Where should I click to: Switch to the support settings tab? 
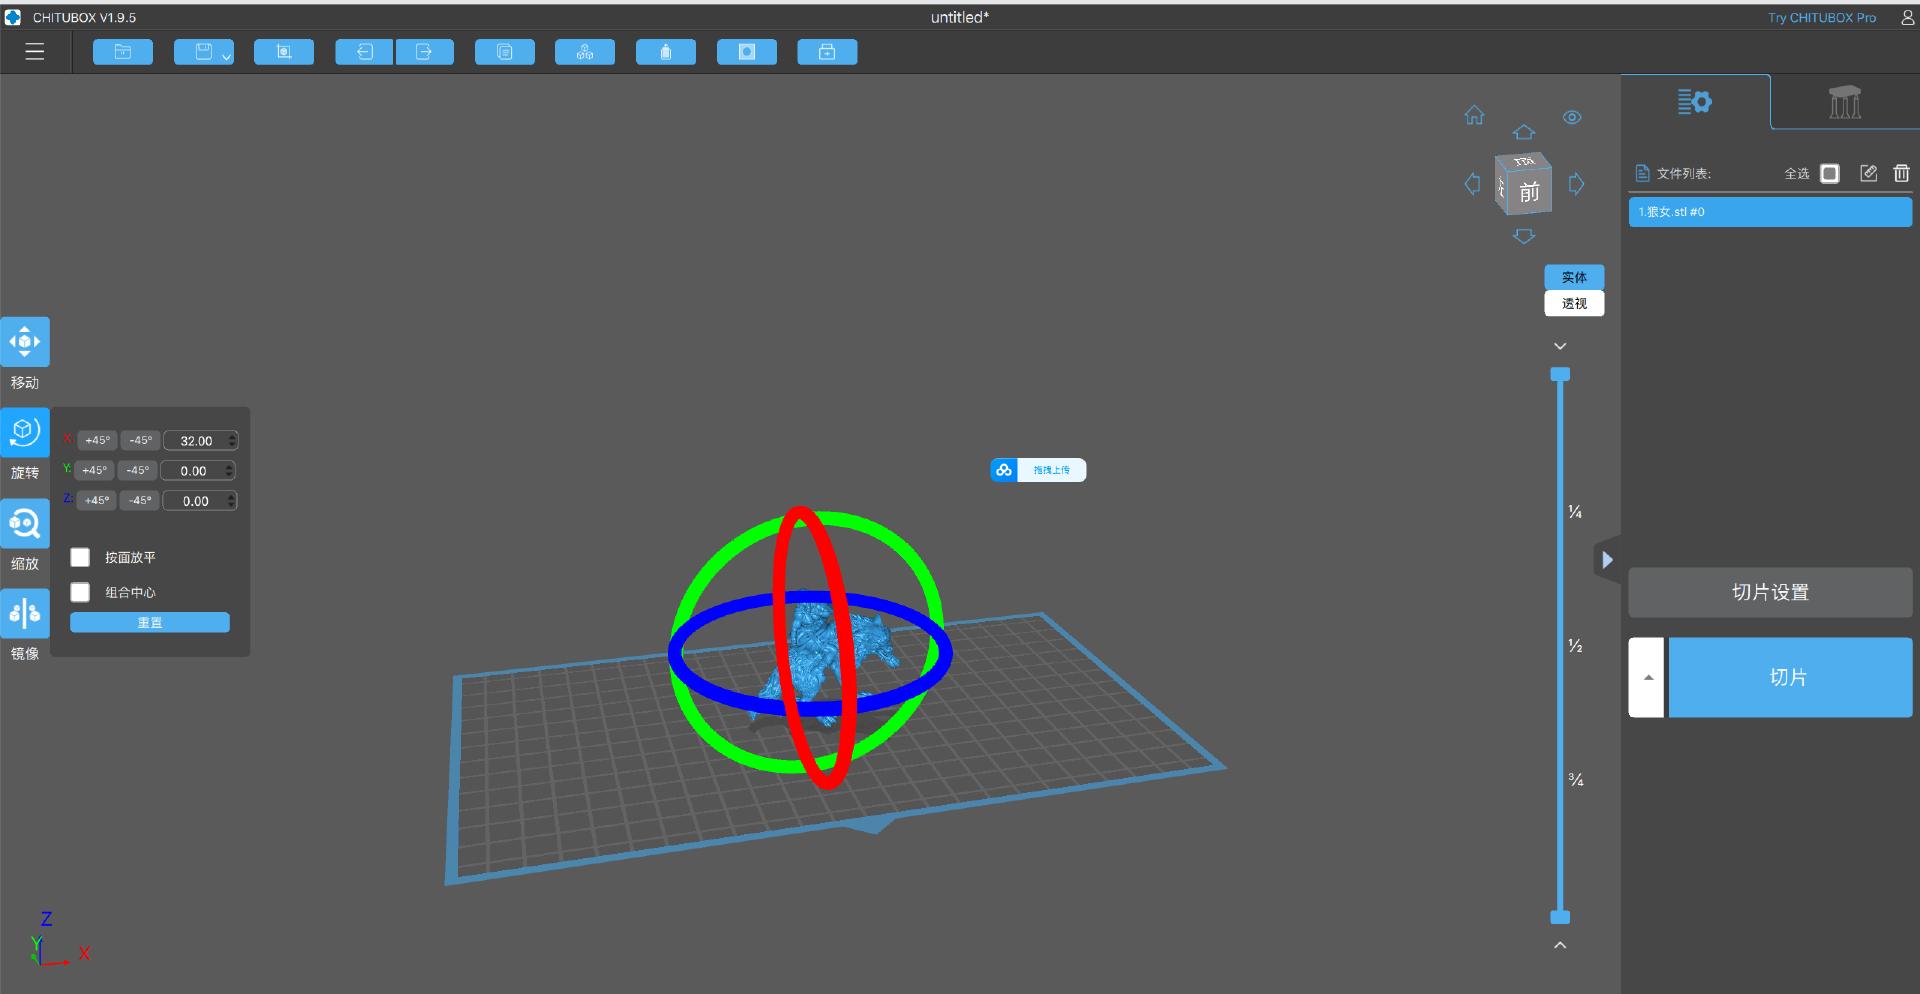1843,101
